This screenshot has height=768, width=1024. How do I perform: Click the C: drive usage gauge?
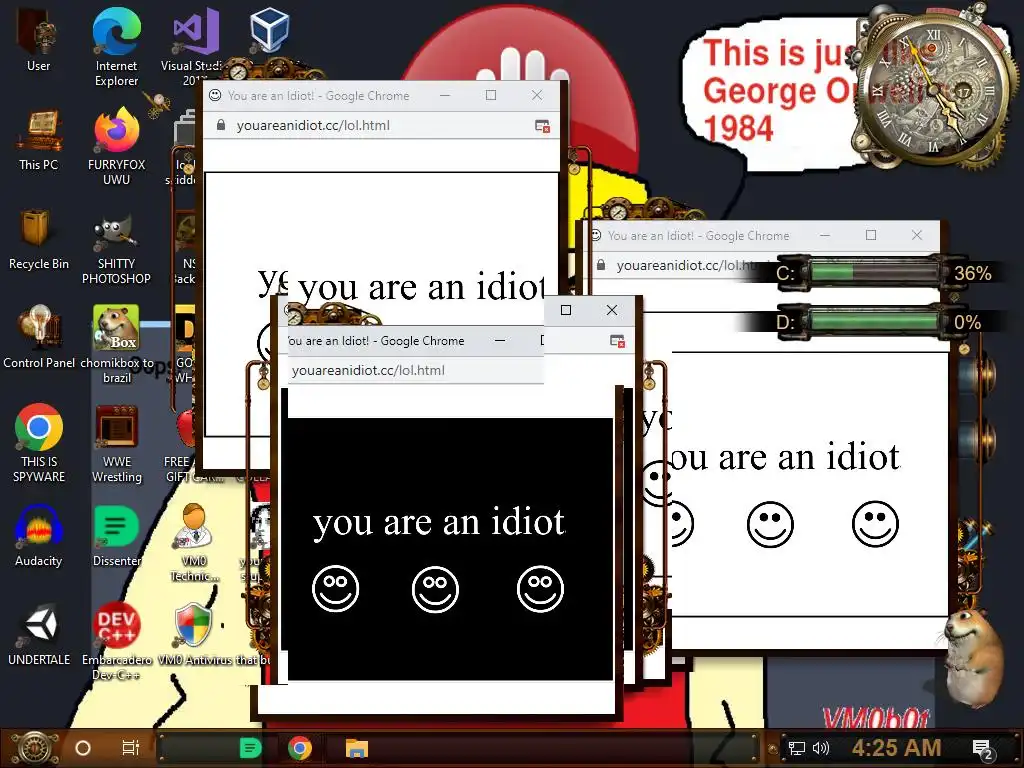[874, 272]
